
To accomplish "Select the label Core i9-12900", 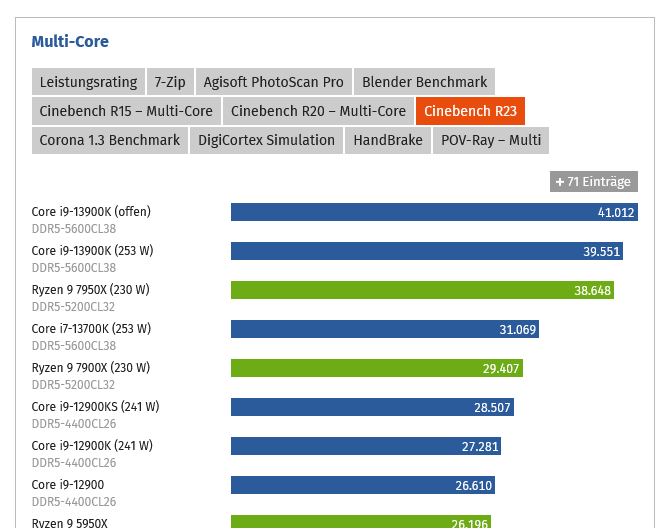I will click(68, 485).
